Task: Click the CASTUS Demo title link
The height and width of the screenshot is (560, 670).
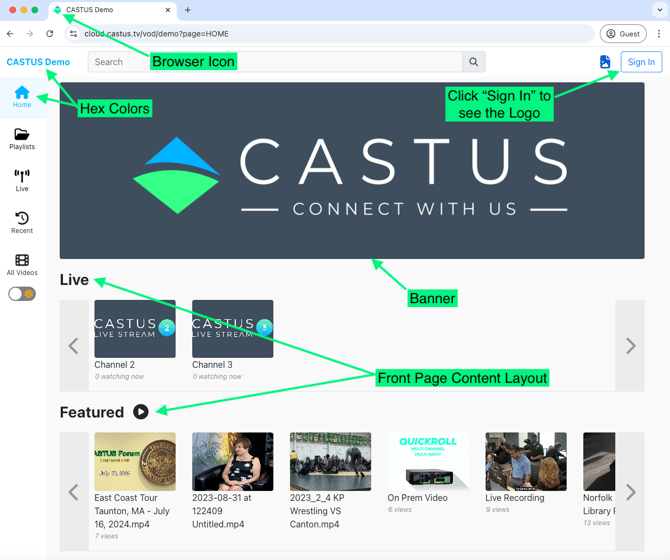Action: tap(38, 62)
